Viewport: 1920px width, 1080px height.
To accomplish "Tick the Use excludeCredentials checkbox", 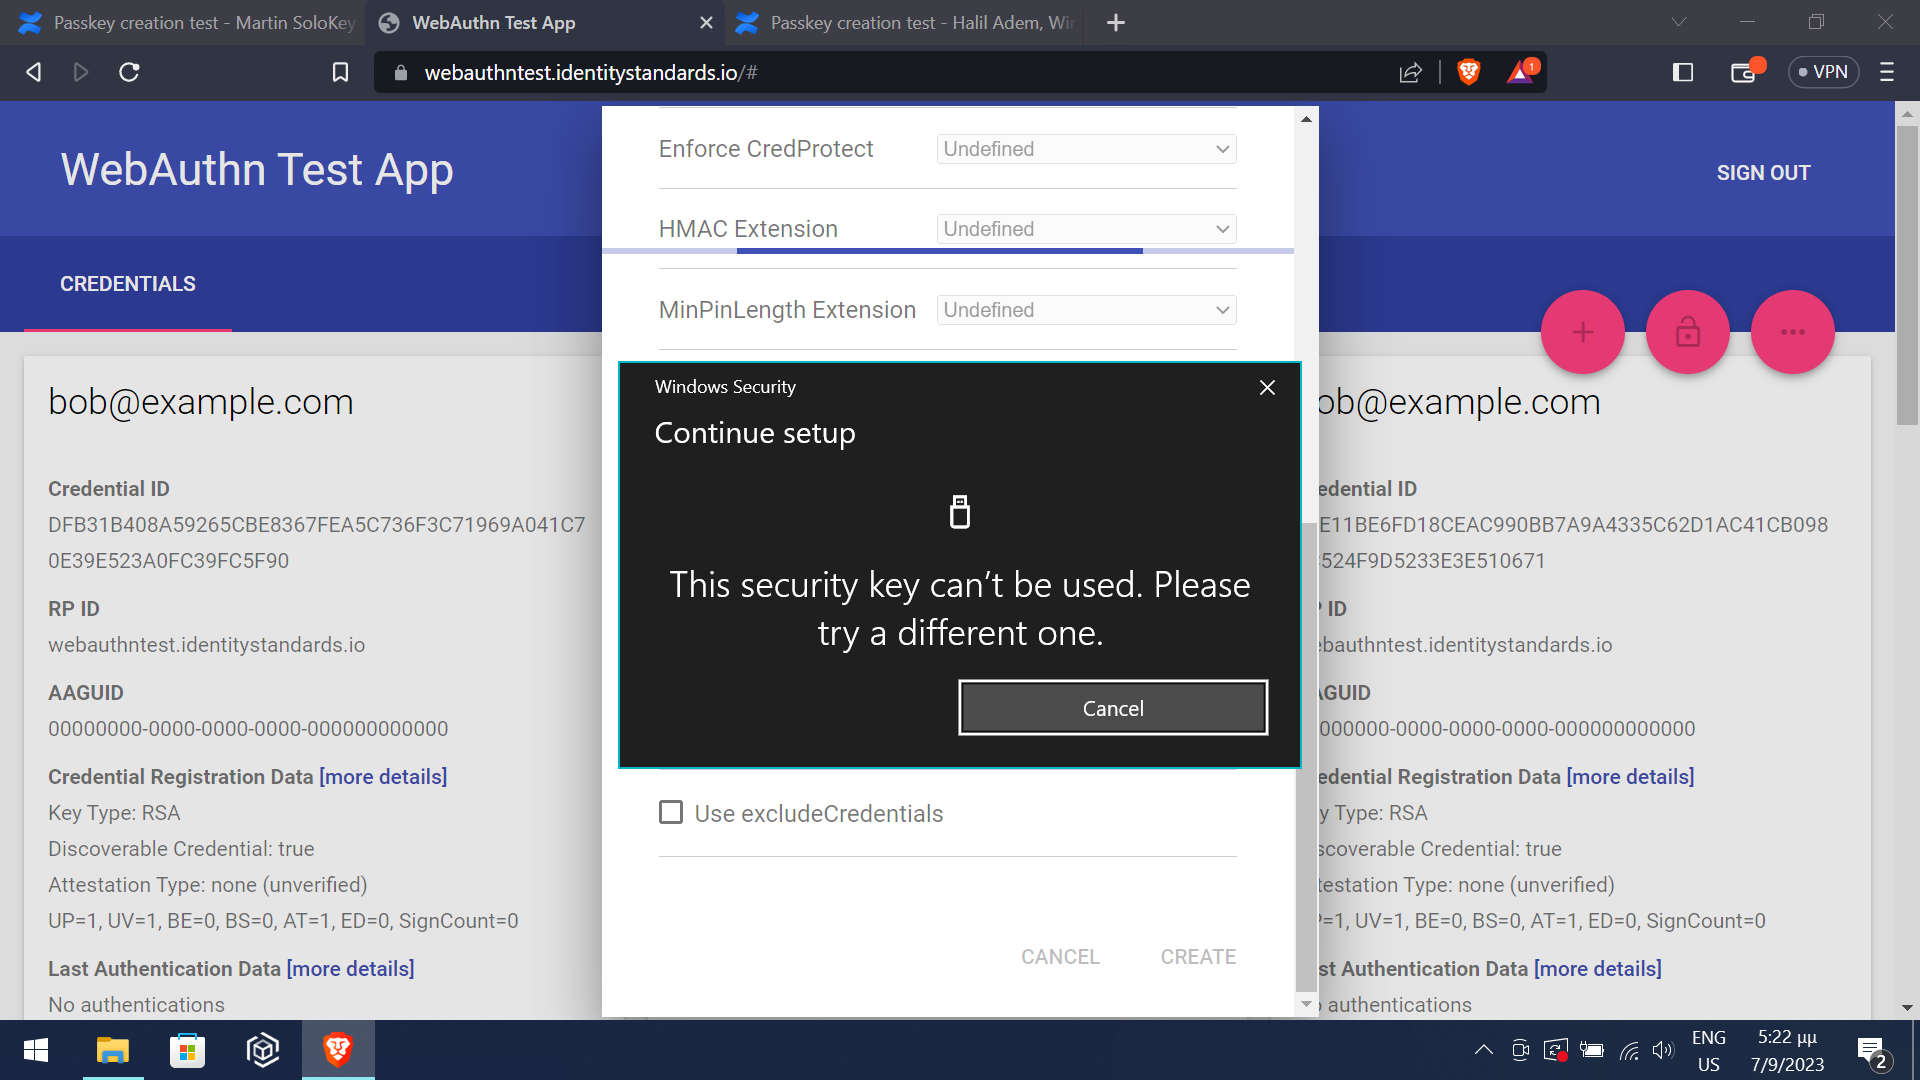I will (671, 812).
